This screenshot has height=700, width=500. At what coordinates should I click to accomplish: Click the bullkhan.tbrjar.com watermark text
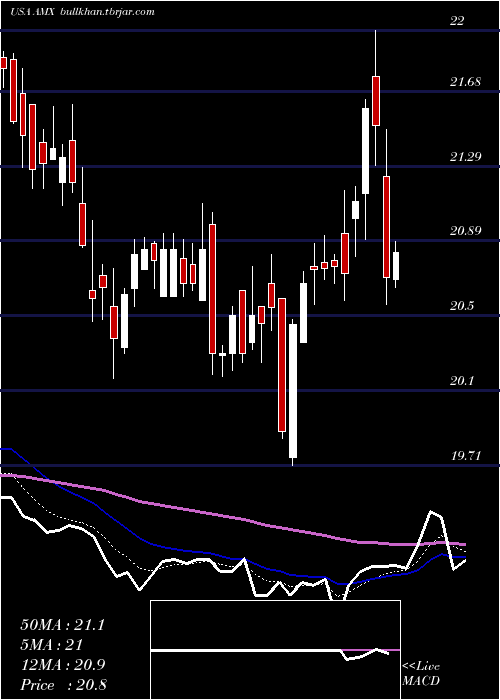[107, 12]
